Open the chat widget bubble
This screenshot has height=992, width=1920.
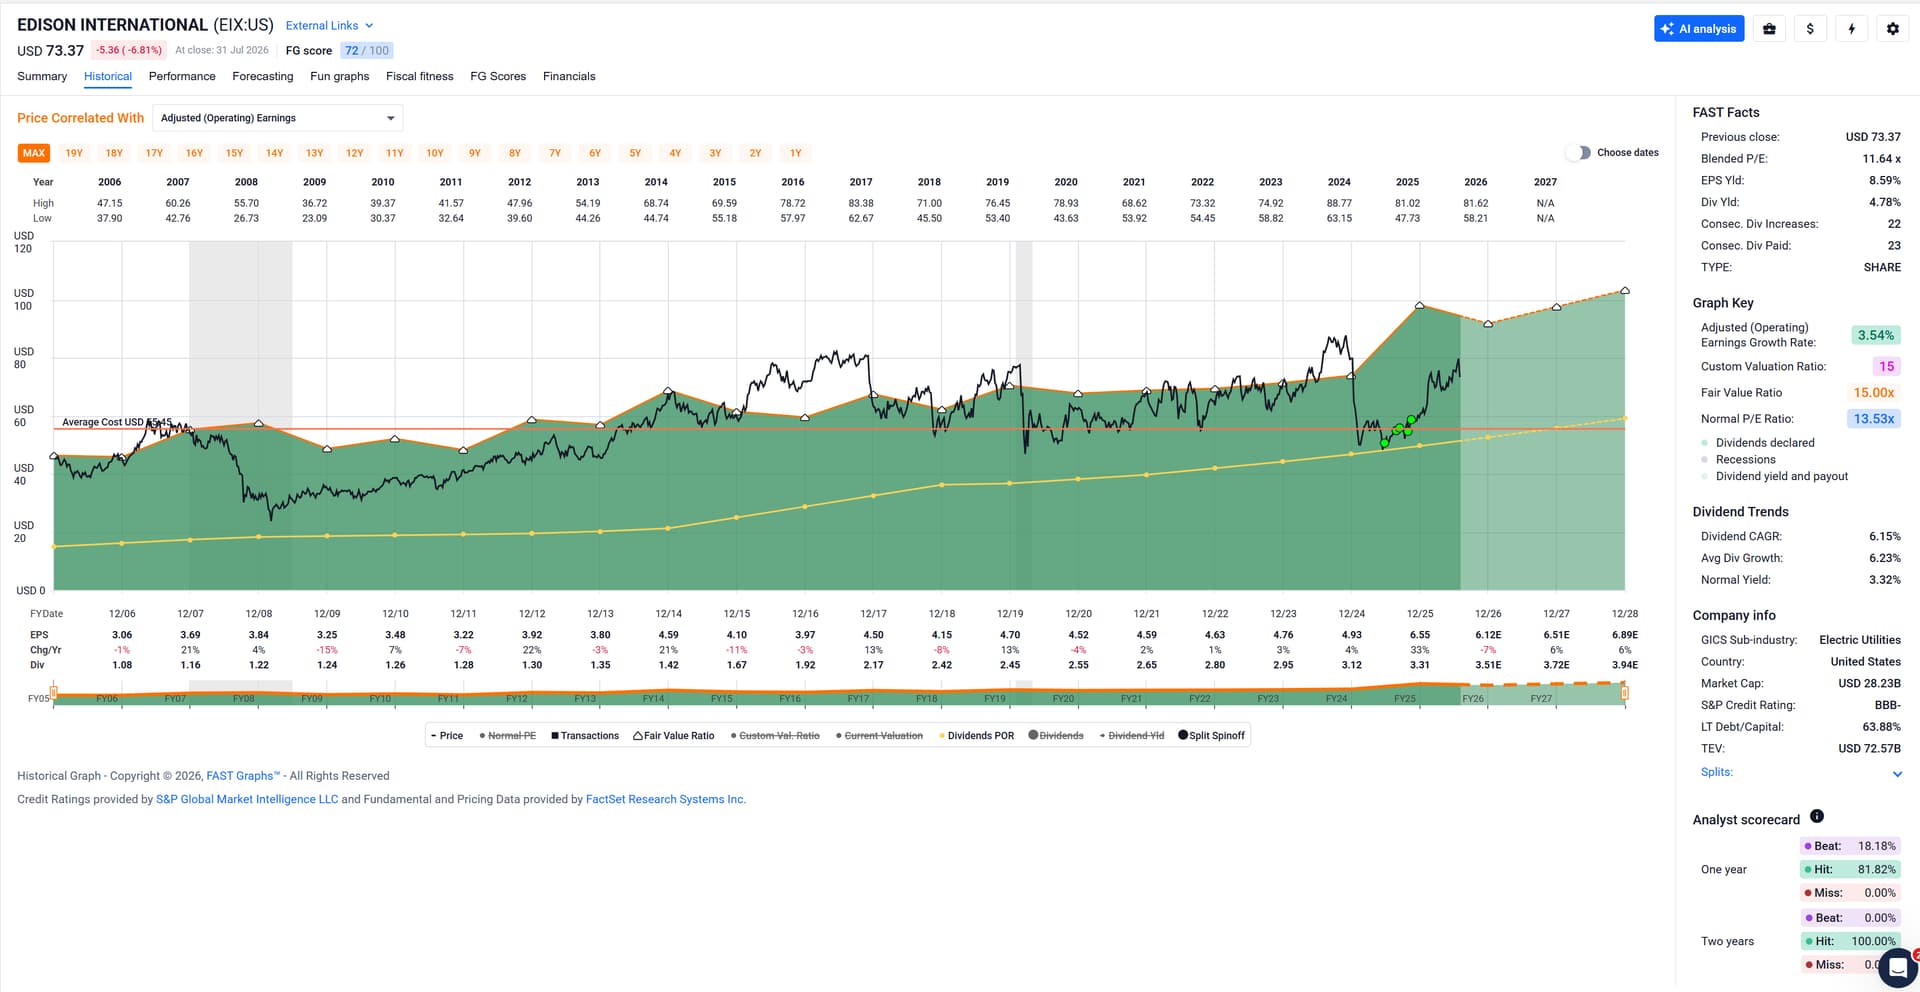[1897, 967]
